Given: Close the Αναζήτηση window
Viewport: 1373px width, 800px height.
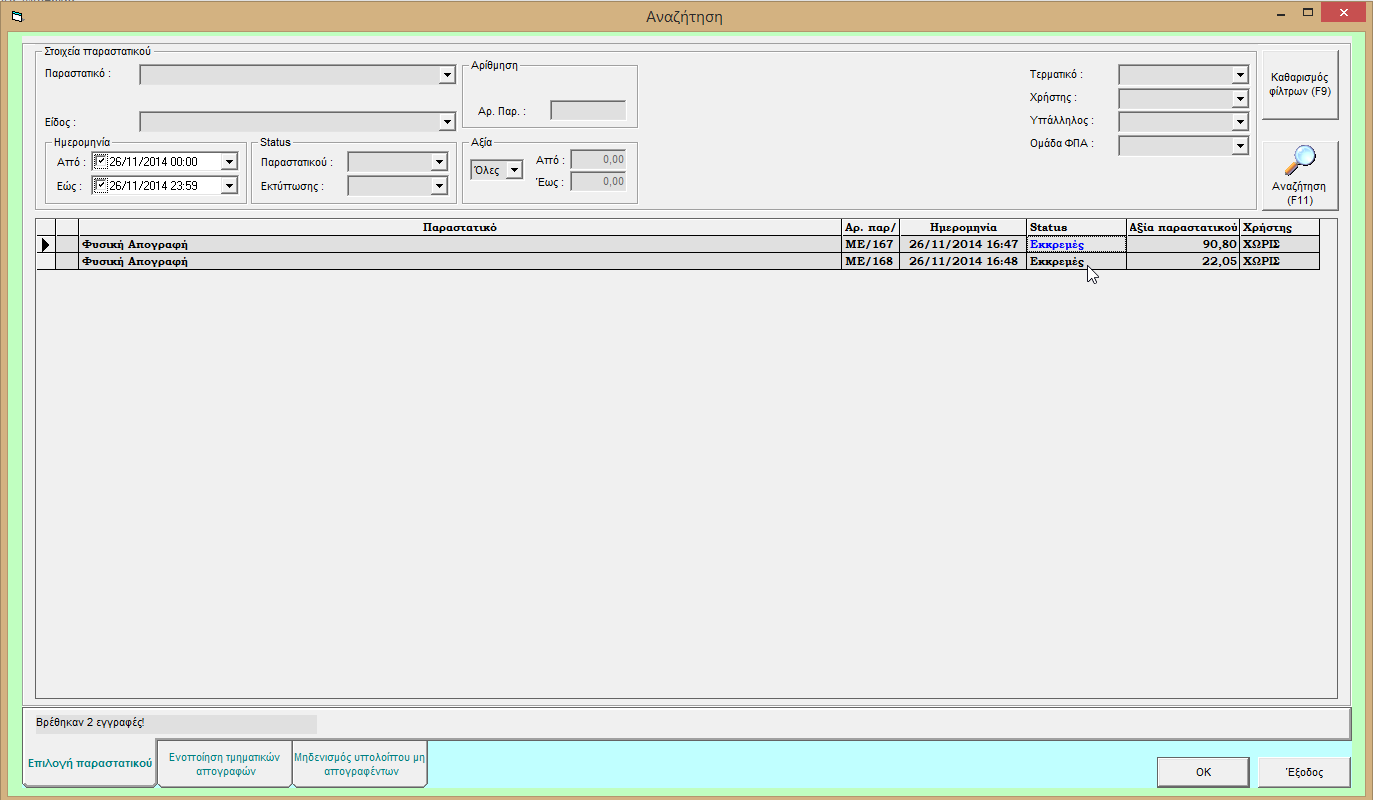Looking at the screenshot, I should 1345,11.
